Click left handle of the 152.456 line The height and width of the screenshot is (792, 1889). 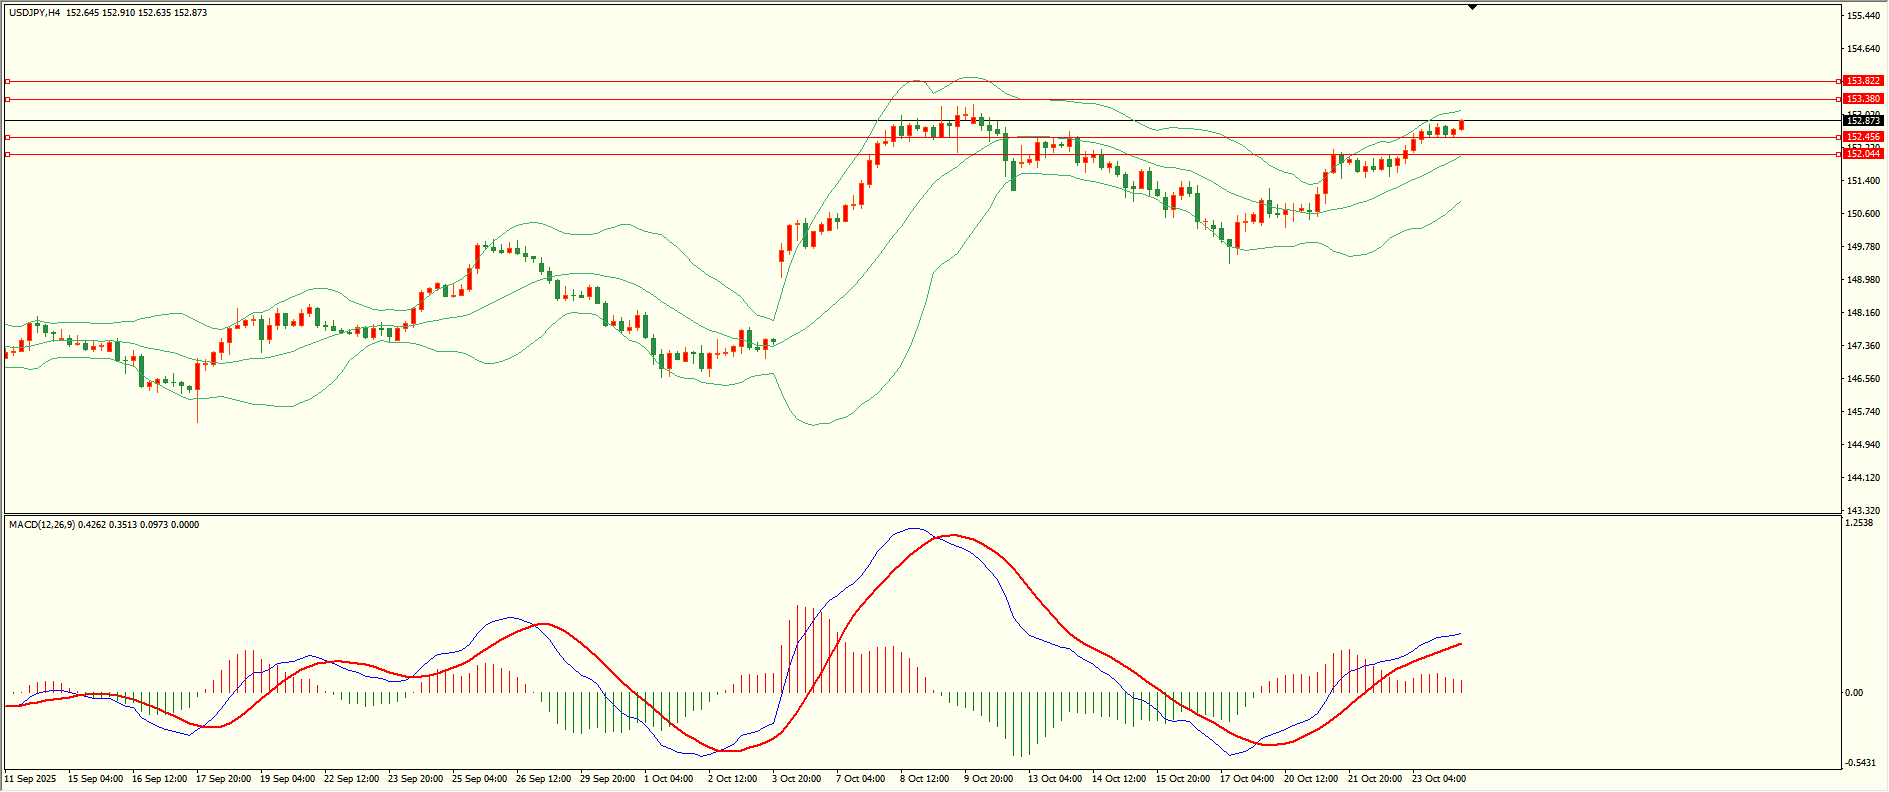click(7, 137)
